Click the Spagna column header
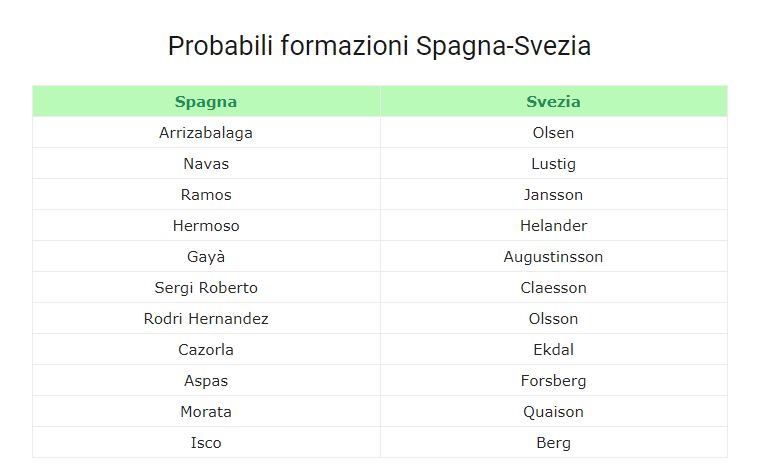 point(206,101)
